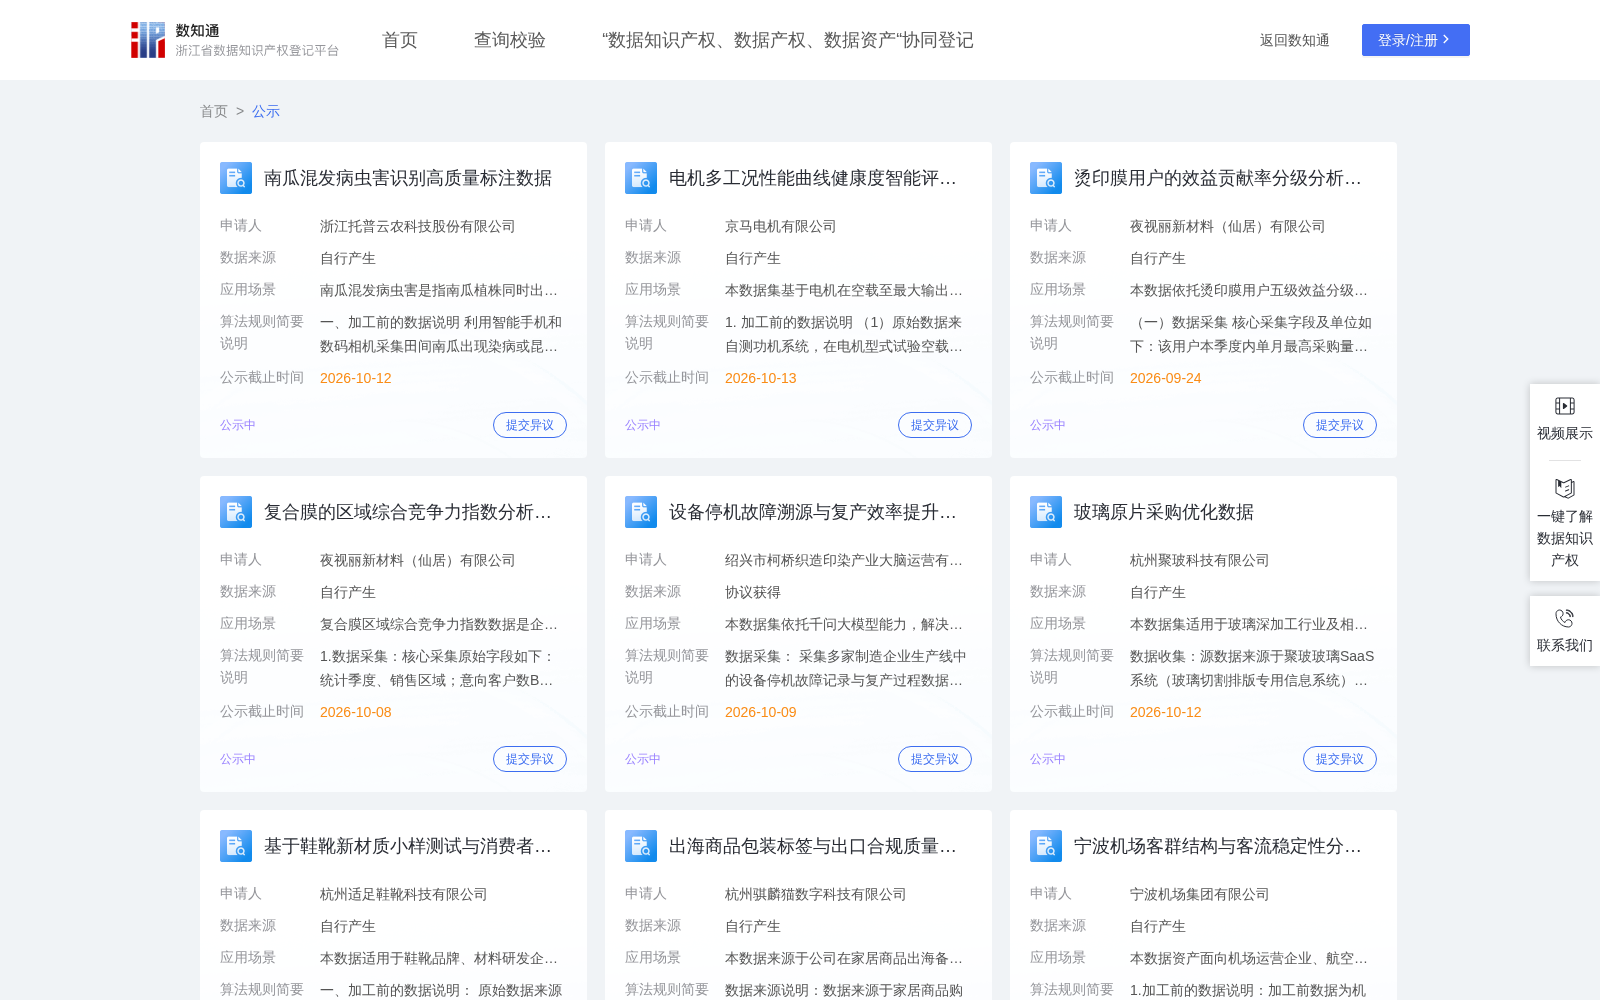1600x1000 pixels.
Task: Click the 联系我们 phone icon
Action: tap(1565, 618)
